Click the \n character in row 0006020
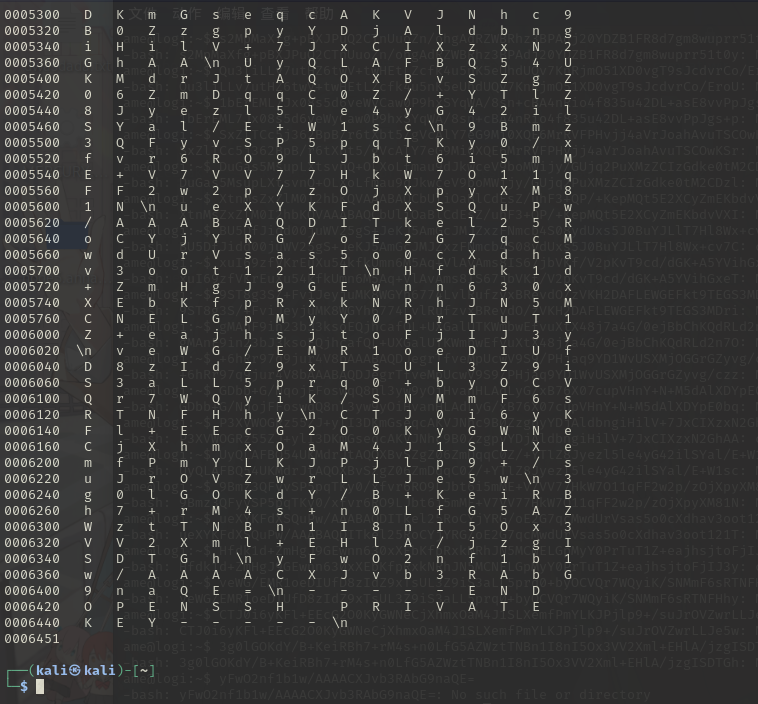This screenshot has width=758, height=704. [85, 351]
